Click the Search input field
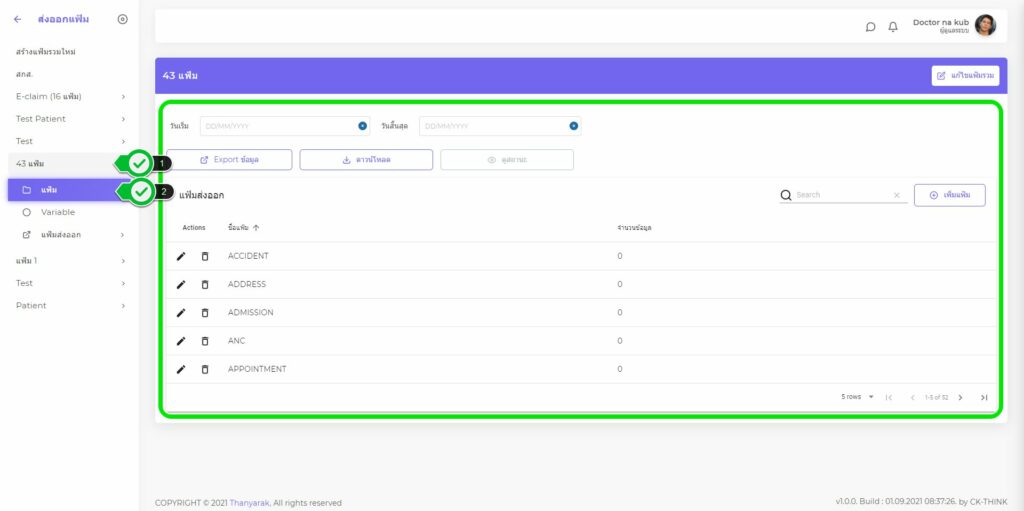 pyautogui.click(x=842, y=195)
